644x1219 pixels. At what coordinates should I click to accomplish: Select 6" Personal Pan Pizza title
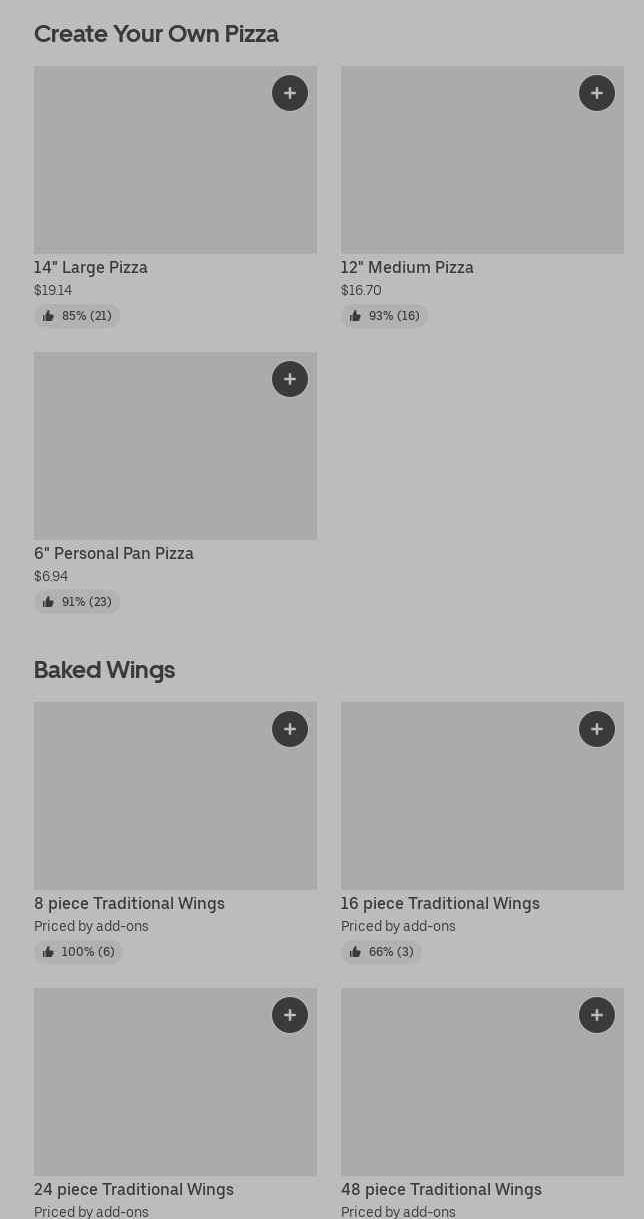(114, 554)
